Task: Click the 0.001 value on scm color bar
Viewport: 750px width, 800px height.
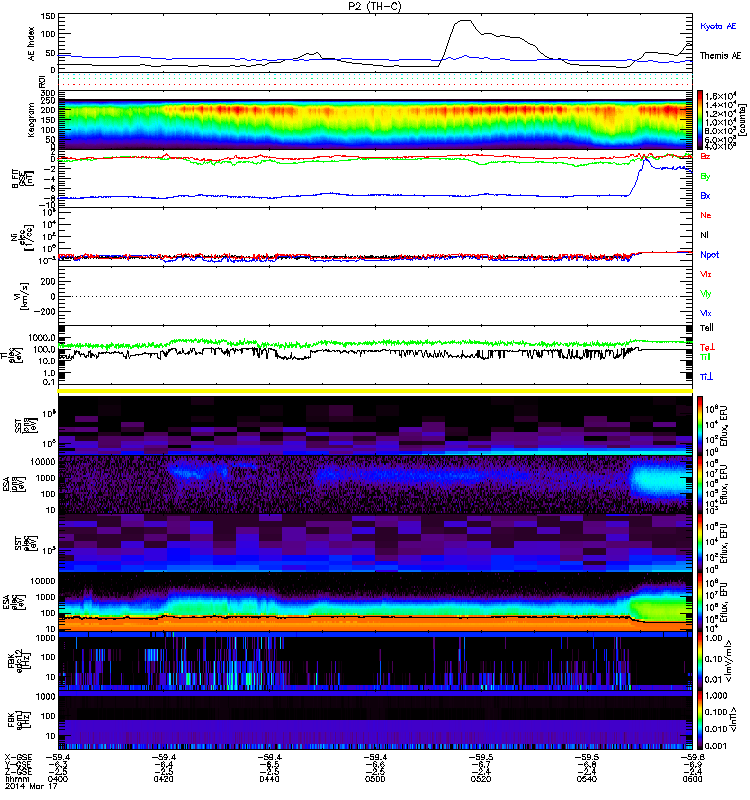Action: 716,746
